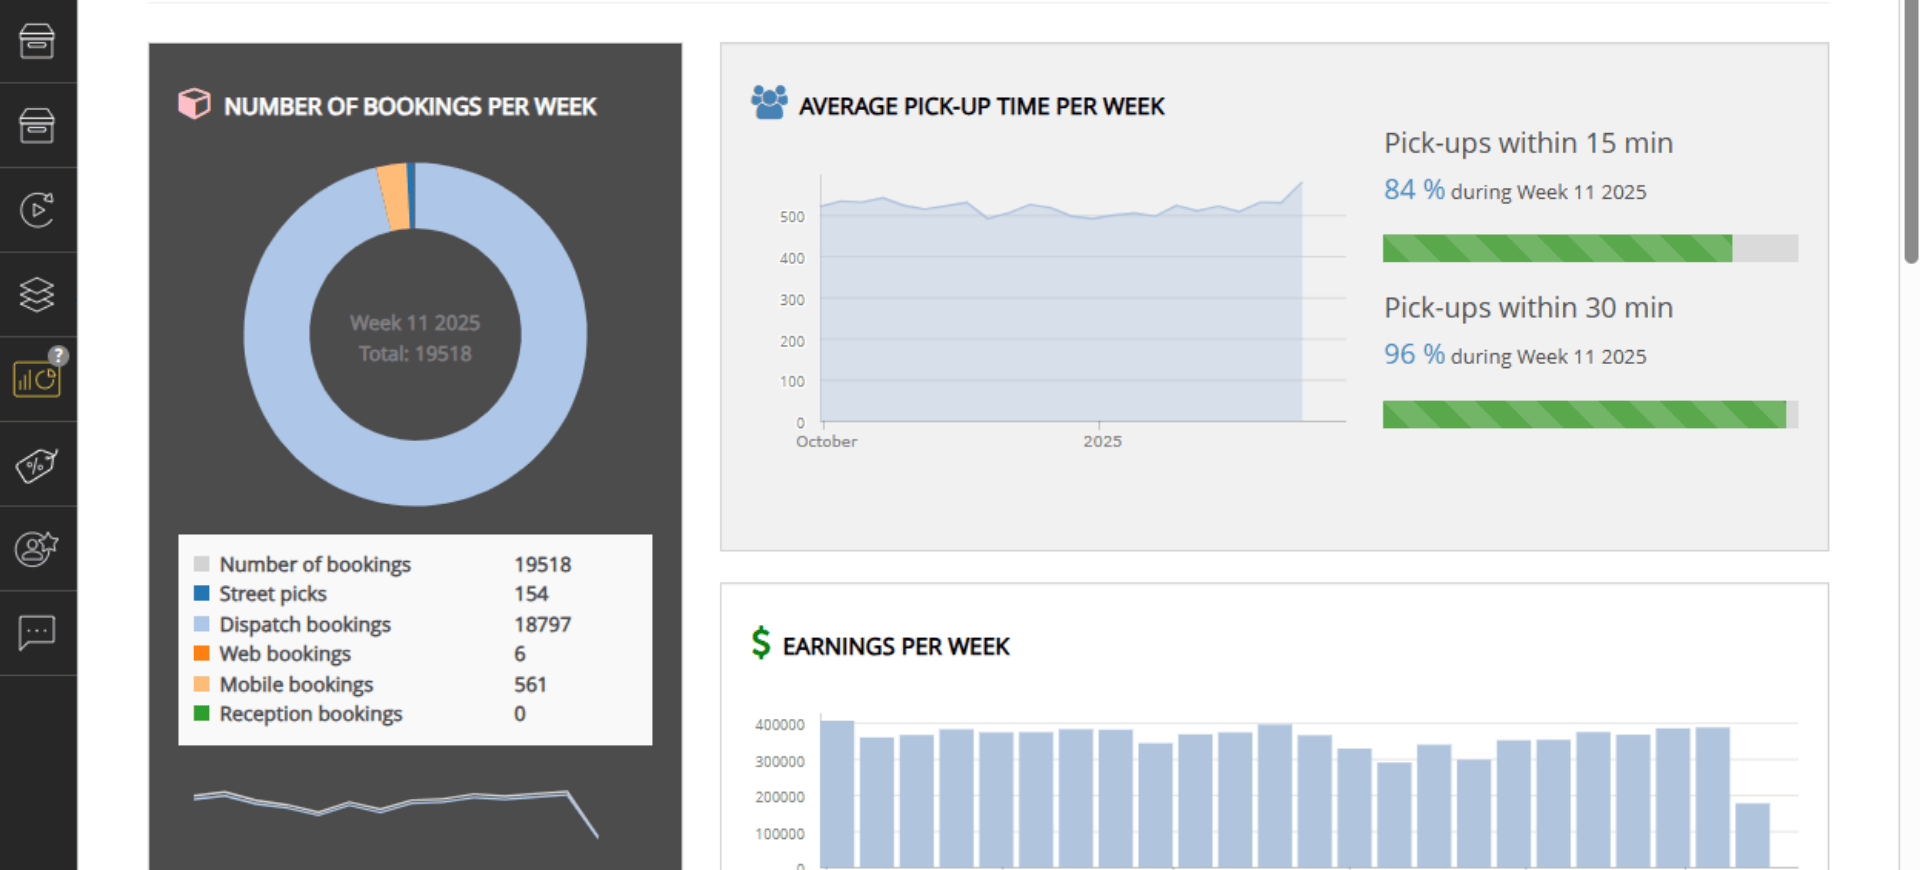Click the Street picks blue legend swatch
The image size is (1920, 870).
tap(202, 593)
